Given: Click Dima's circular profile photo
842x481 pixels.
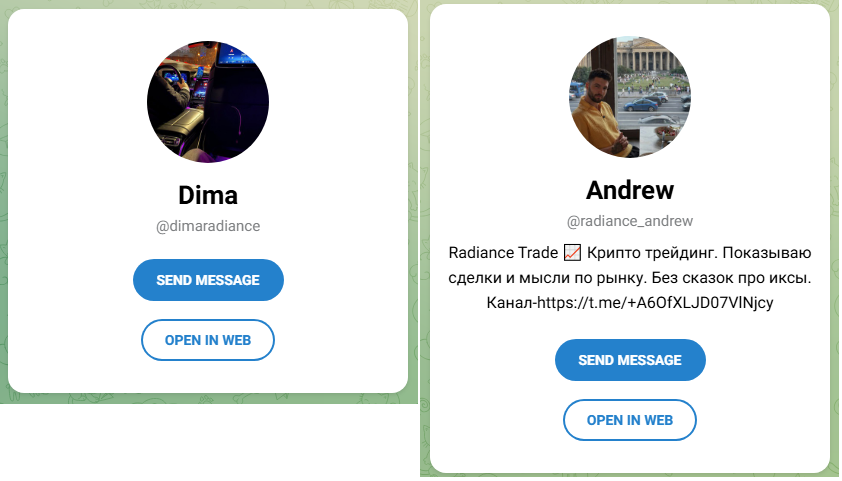Looking at the screenshot, I should click(208, 101).
